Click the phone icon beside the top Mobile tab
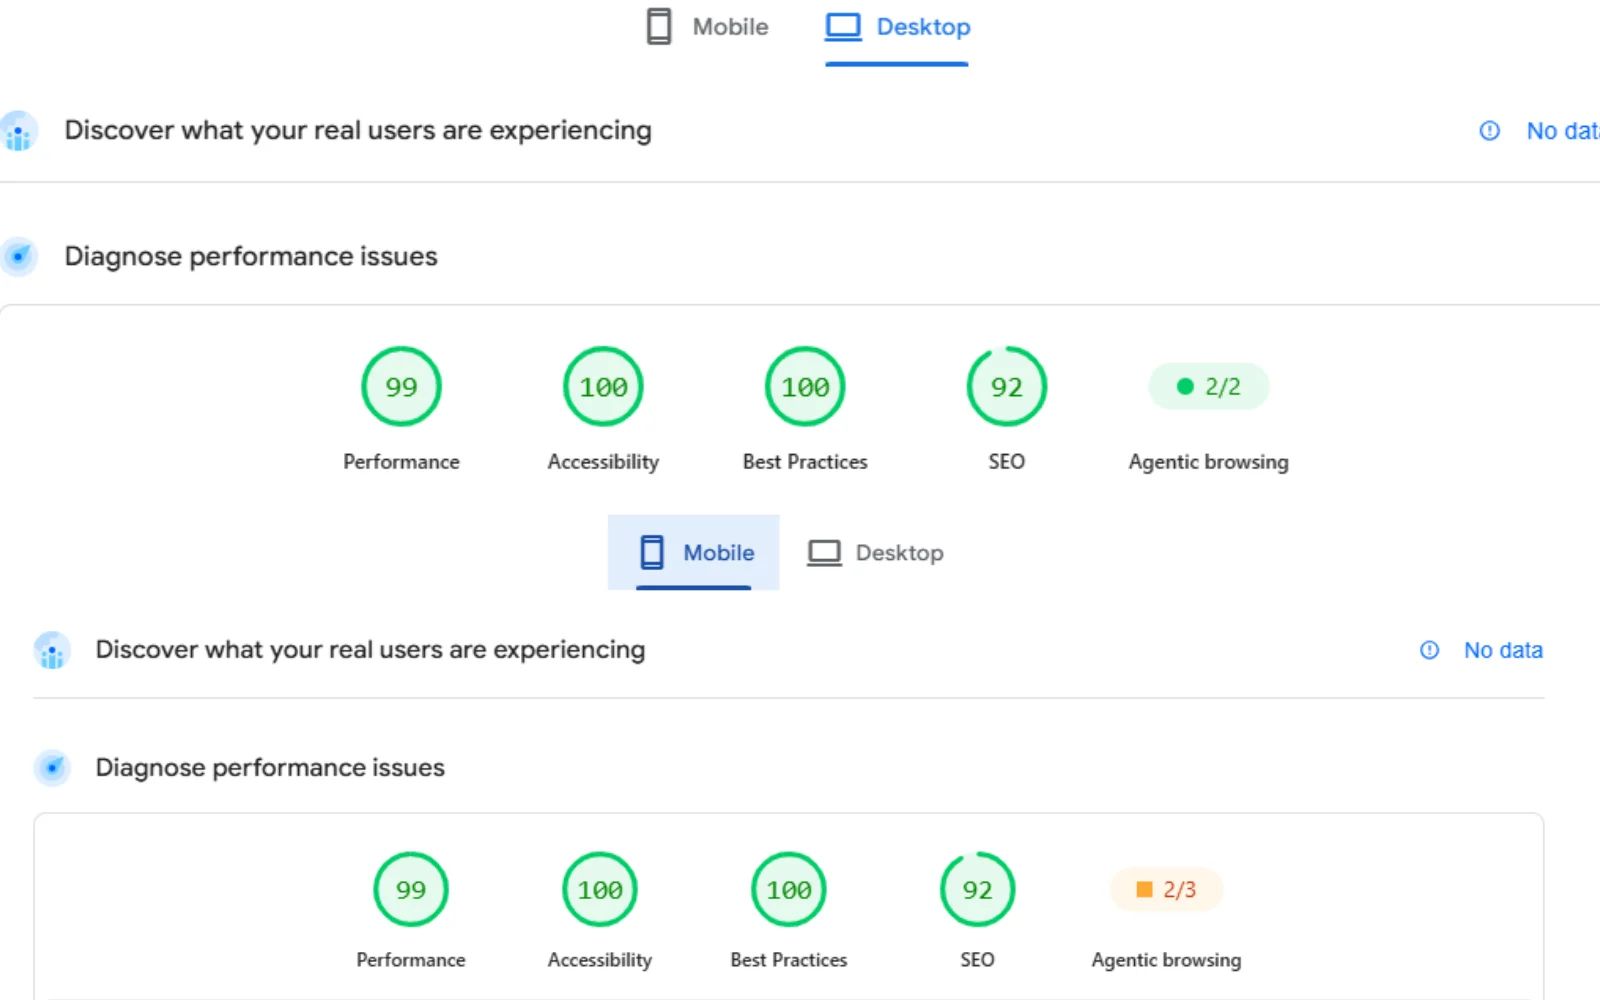This screenshot has width=1600, height=1000. (659, 27)
